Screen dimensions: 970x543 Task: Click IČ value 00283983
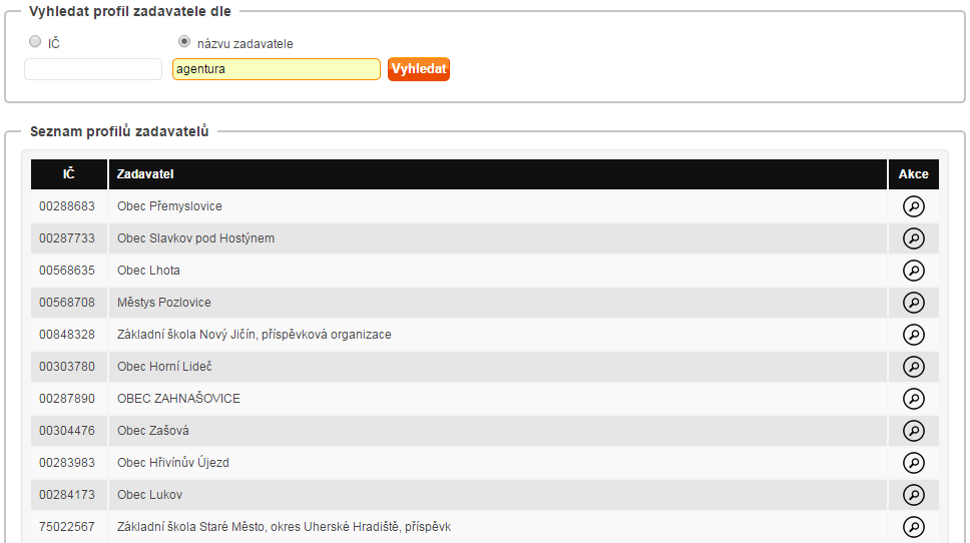pos(67,463)
